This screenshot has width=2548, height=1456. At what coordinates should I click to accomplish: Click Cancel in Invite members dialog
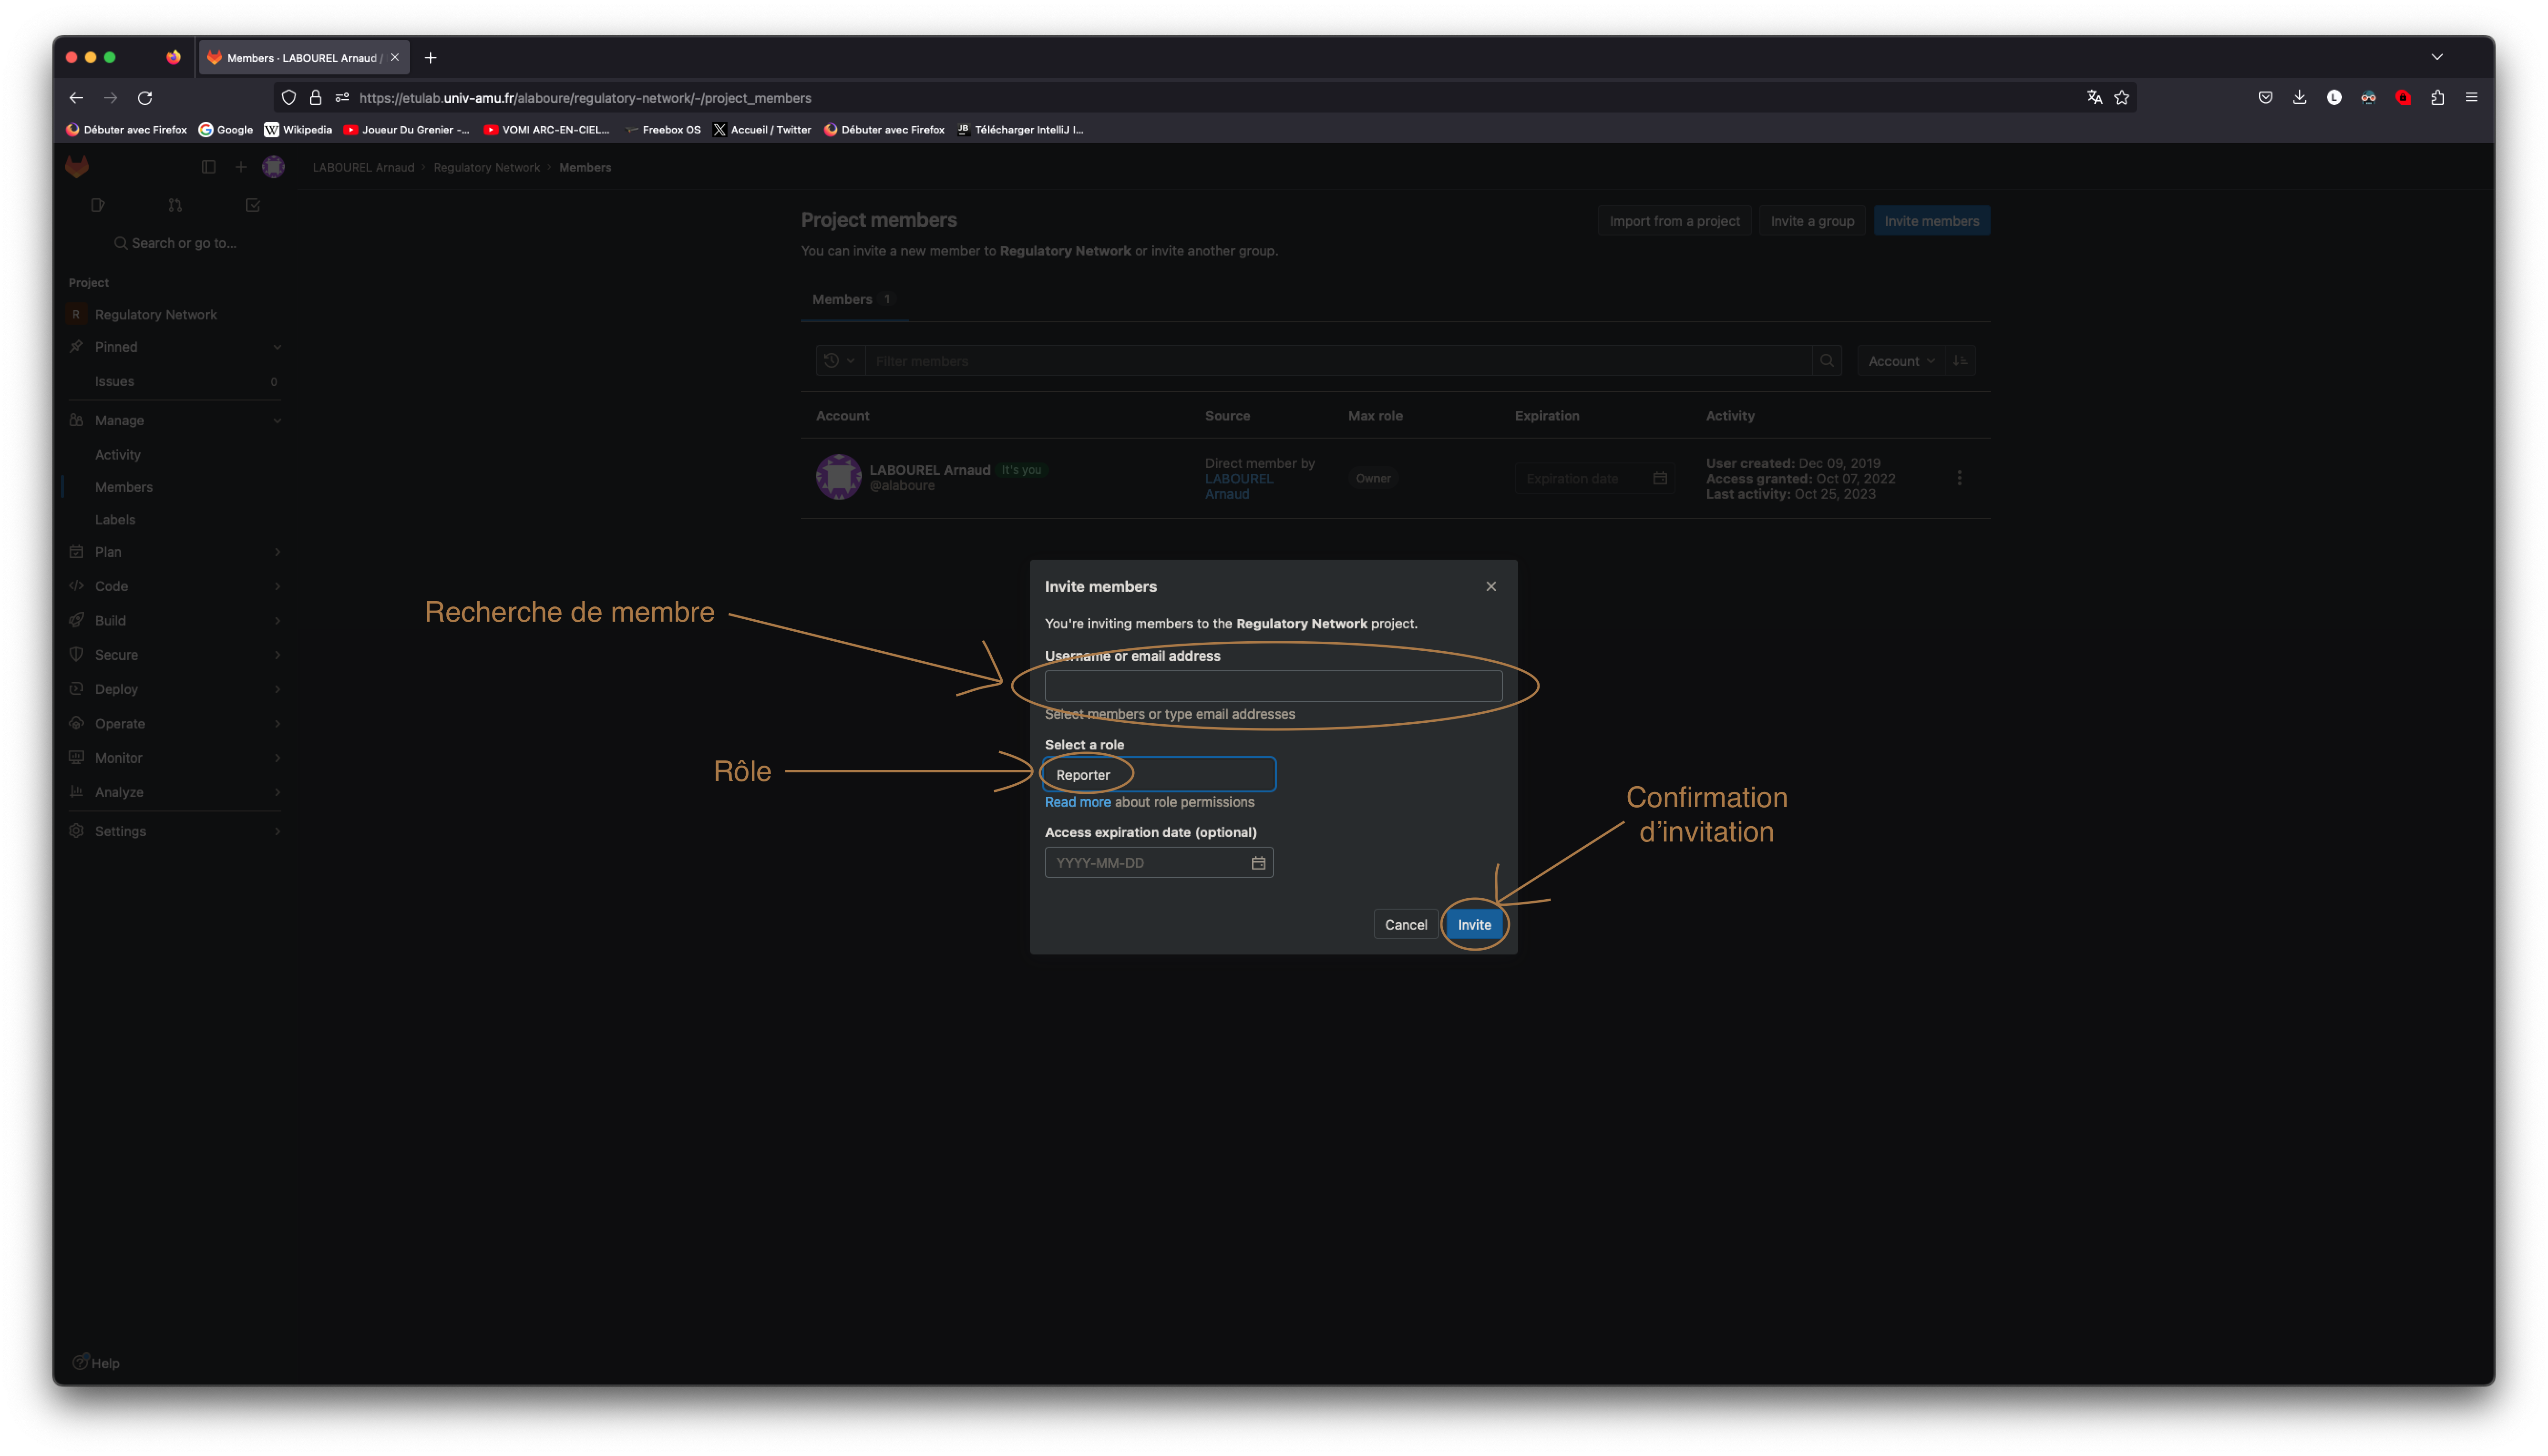pos(1405,925)
